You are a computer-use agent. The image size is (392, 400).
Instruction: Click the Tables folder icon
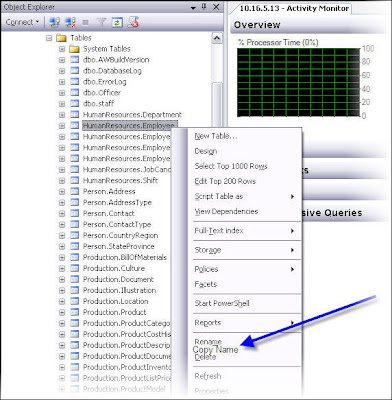coord(61,38)
